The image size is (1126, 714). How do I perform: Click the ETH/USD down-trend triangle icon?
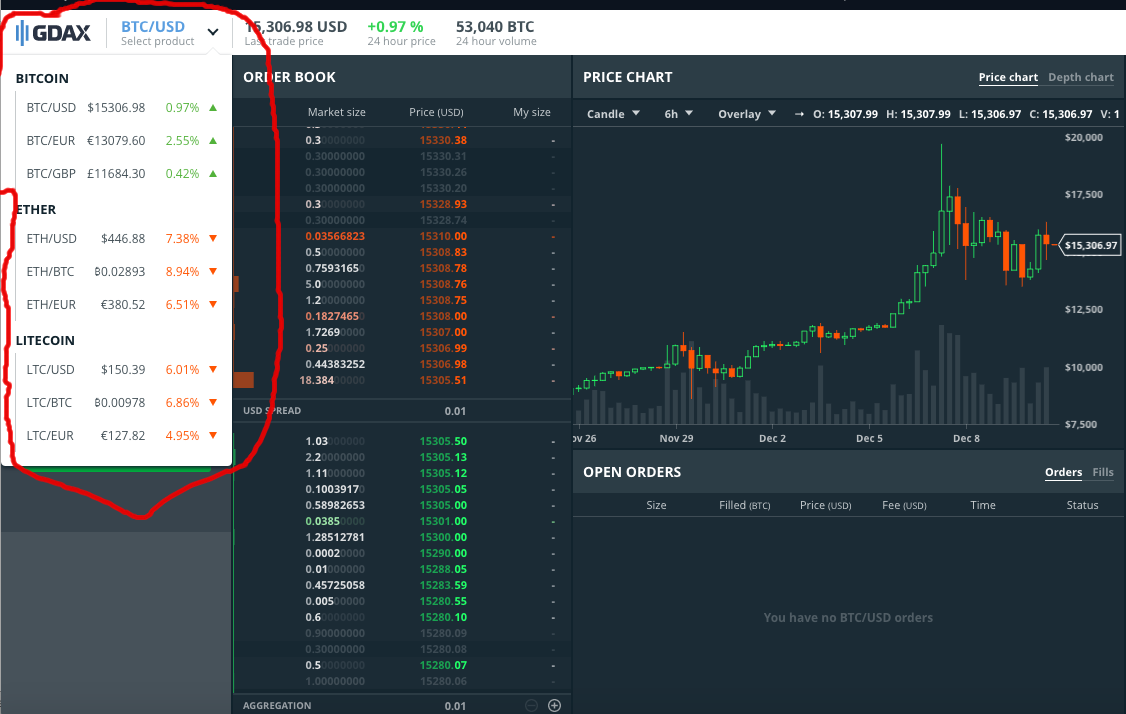(213, 238)
